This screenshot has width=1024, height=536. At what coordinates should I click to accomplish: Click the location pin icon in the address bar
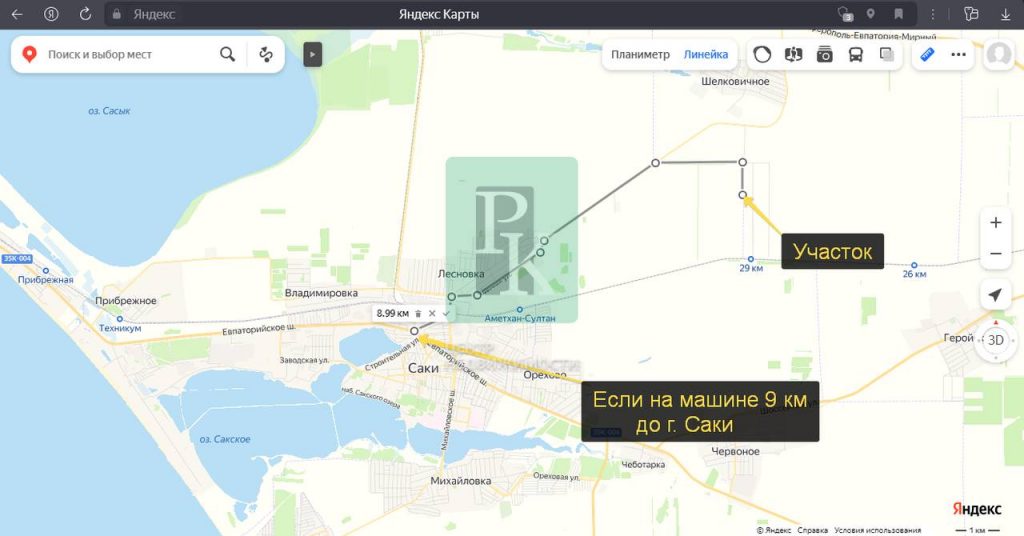point(871,14)
